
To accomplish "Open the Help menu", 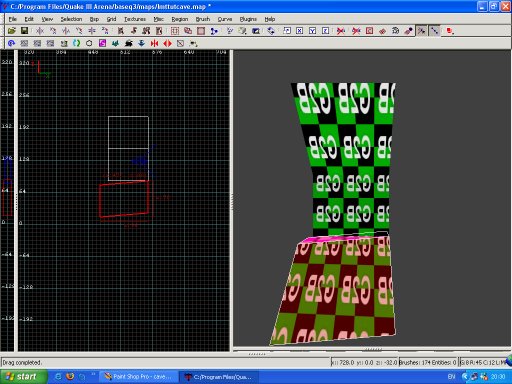I will tap(270, 19).
